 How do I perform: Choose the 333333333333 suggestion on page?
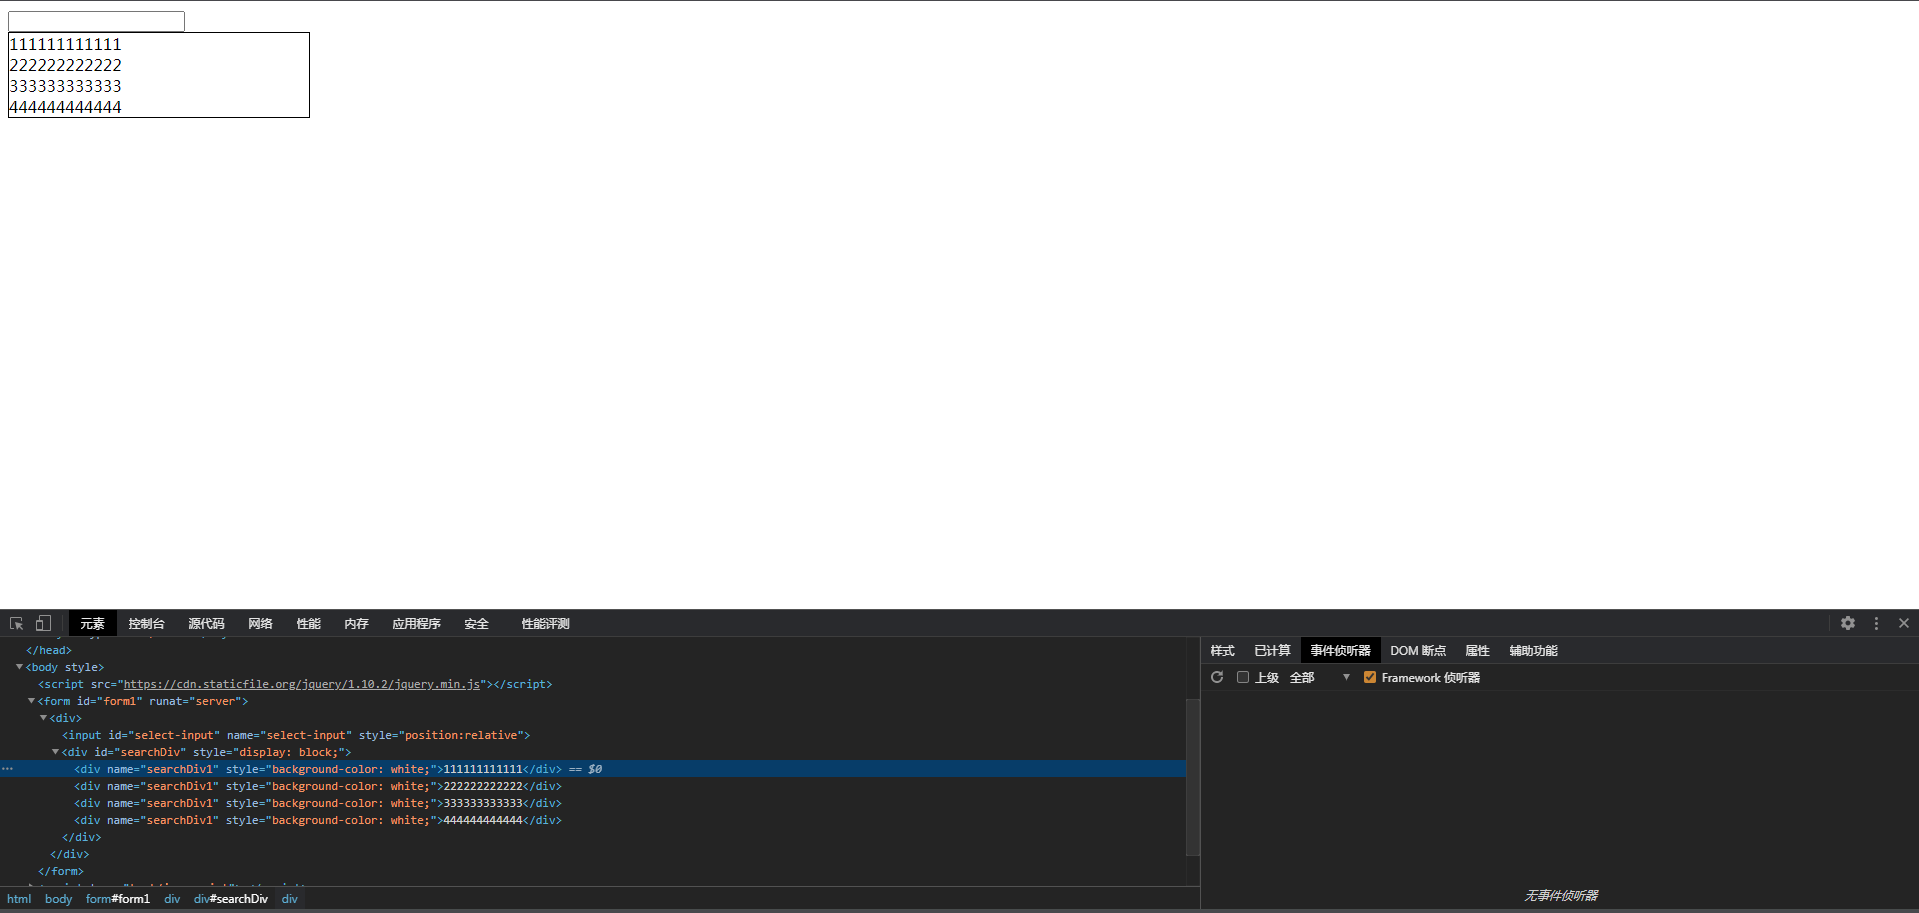tap(159, 86)
